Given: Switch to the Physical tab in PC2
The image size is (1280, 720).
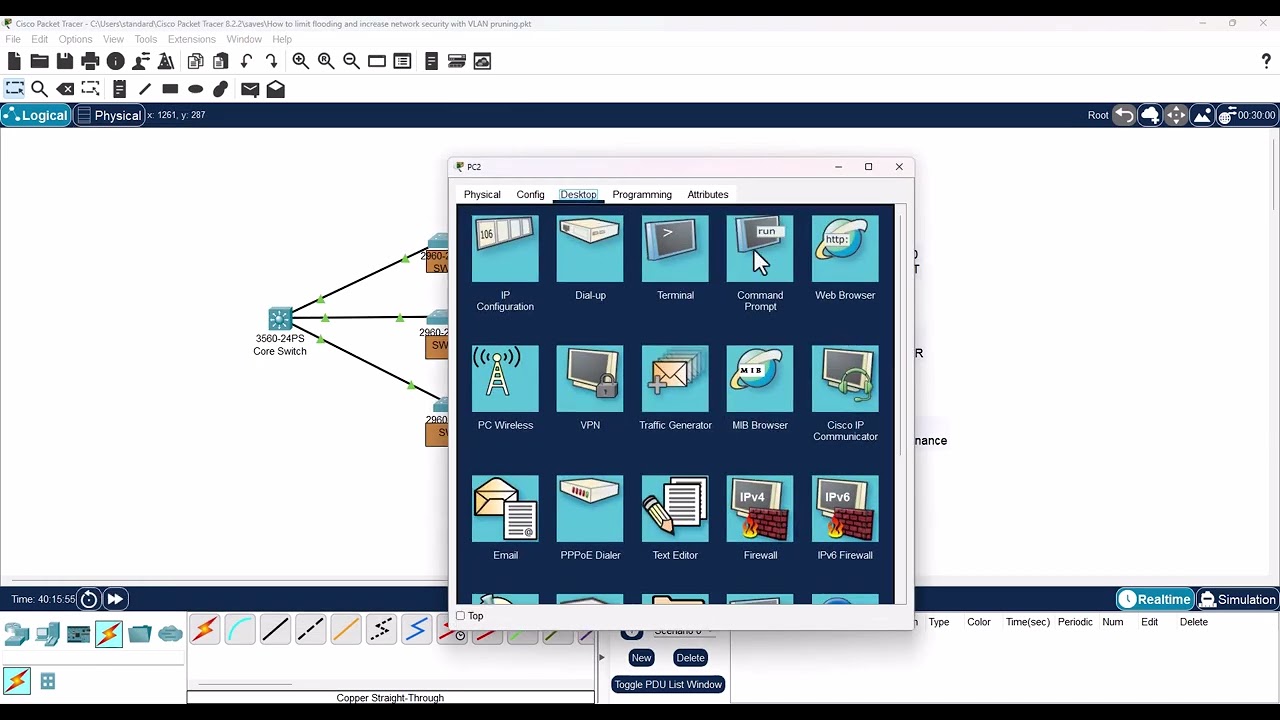Looking at the screenshot, I should coord(482,194).
